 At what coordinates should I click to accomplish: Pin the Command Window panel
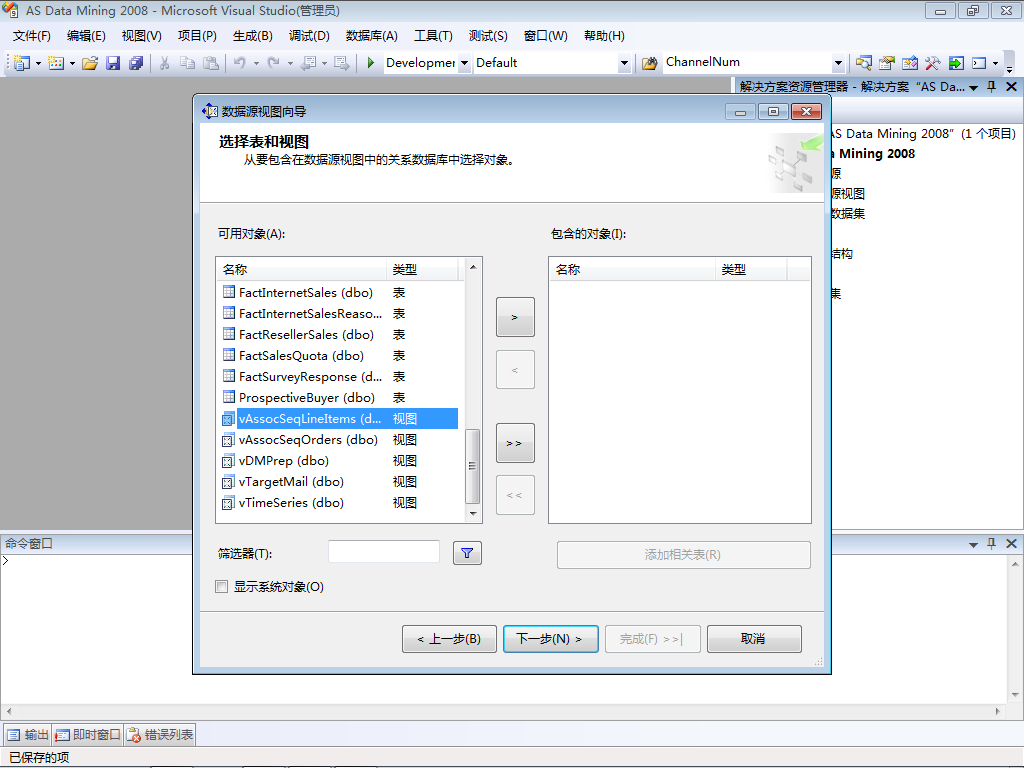[x=991, y=543]
